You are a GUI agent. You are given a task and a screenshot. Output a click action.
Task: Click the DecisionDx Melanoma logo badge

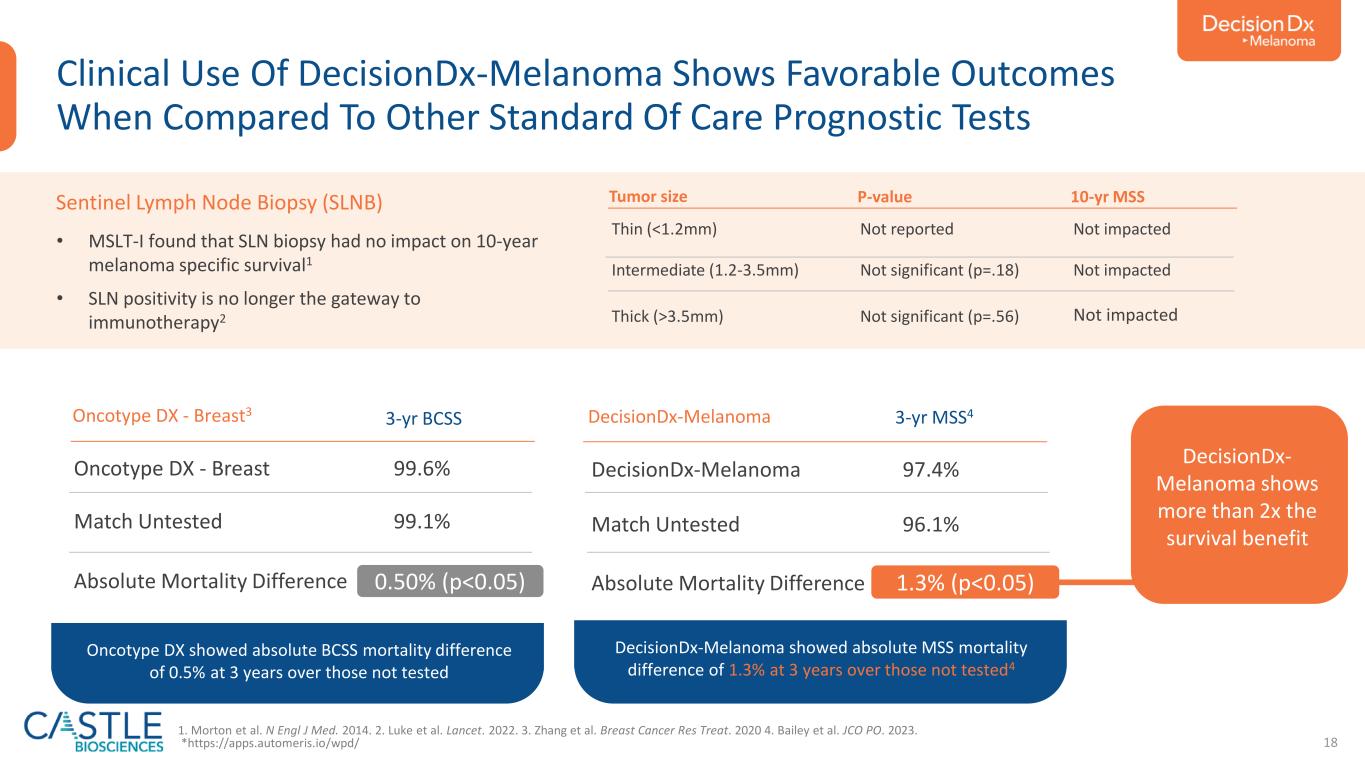click(x=1258, y=31)
